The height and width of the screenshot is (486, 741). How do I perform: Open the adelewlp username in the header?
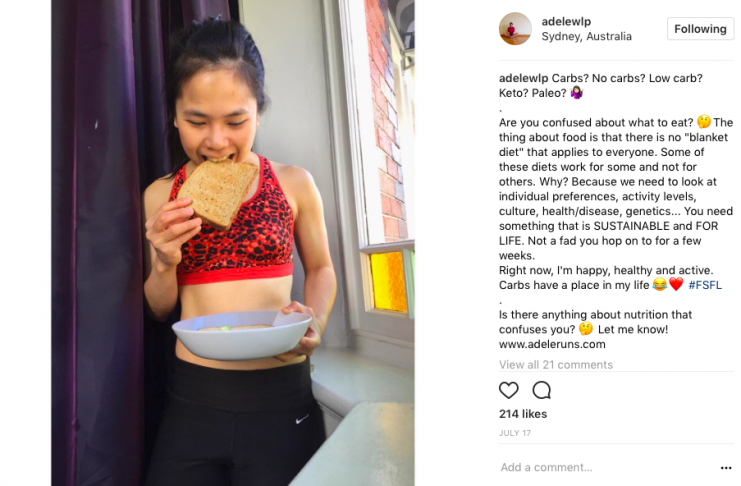566,21
